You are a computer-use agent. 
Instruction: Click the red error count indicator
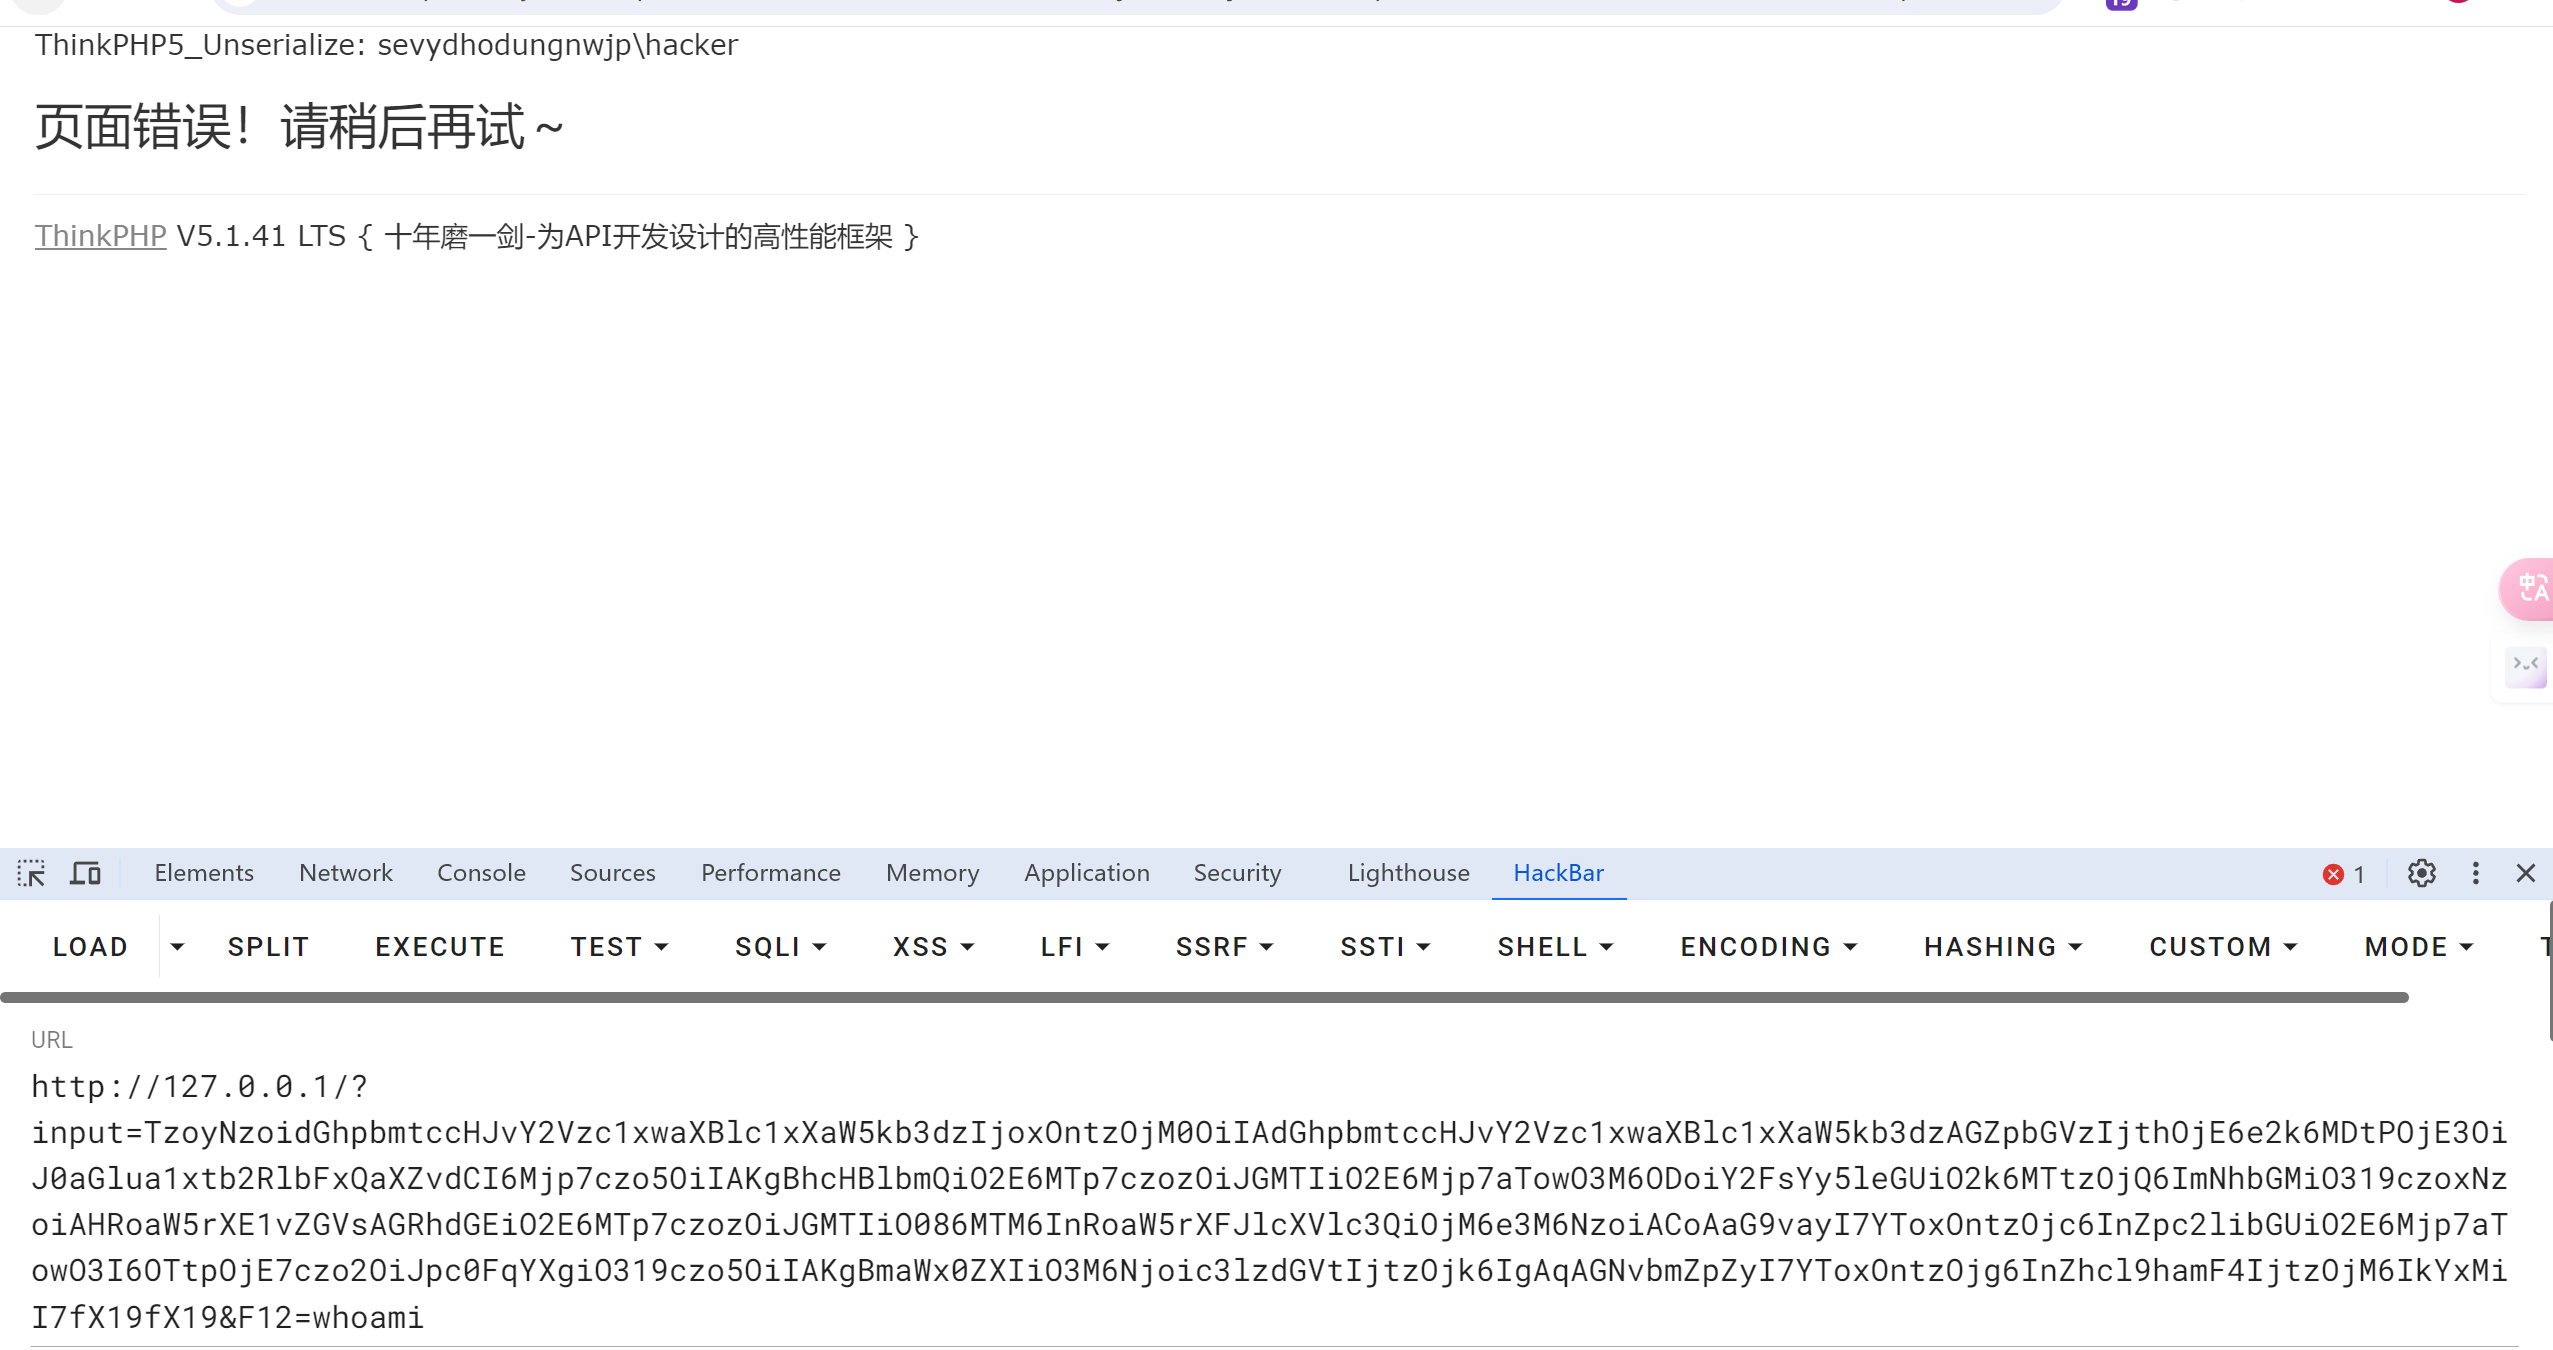2343,874
